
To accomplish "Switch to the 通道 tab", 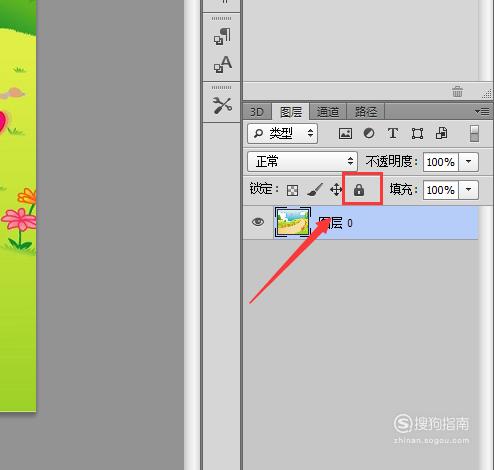I will [x=328, y=112].
